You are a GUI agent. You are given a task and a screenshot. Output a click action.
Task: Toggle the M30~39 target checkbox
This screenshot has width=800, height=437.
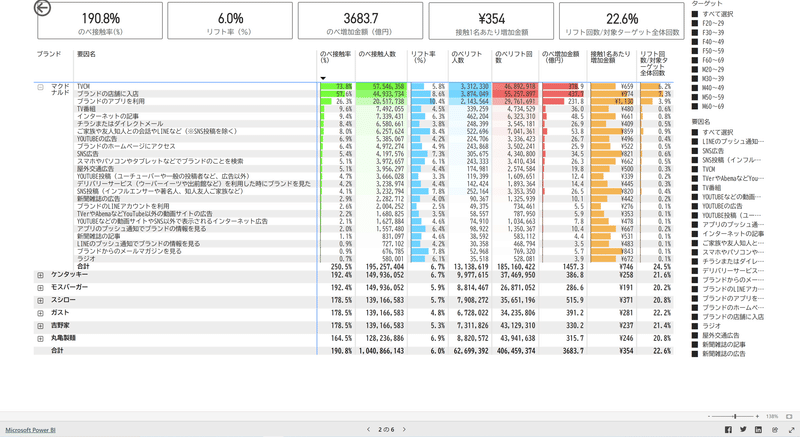[695, 79]
